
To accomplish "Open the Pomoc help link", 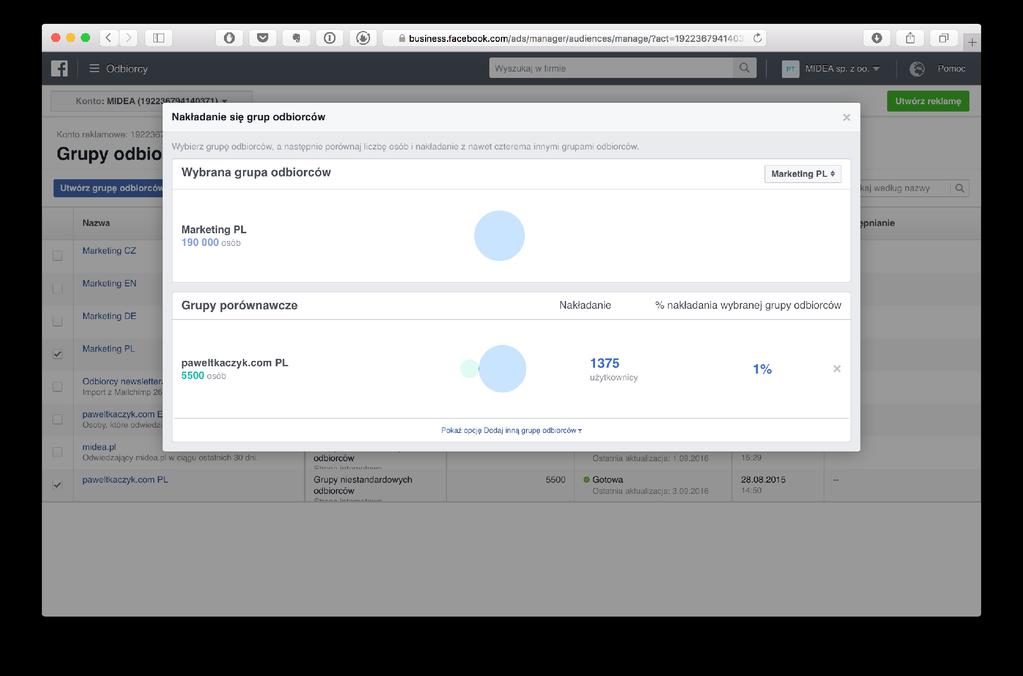I will (x=951, y=69).
